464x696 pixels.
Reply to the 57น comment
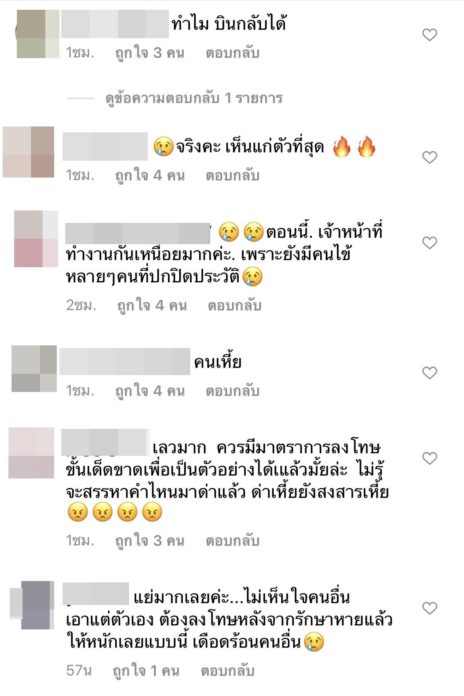coord(227,671)
